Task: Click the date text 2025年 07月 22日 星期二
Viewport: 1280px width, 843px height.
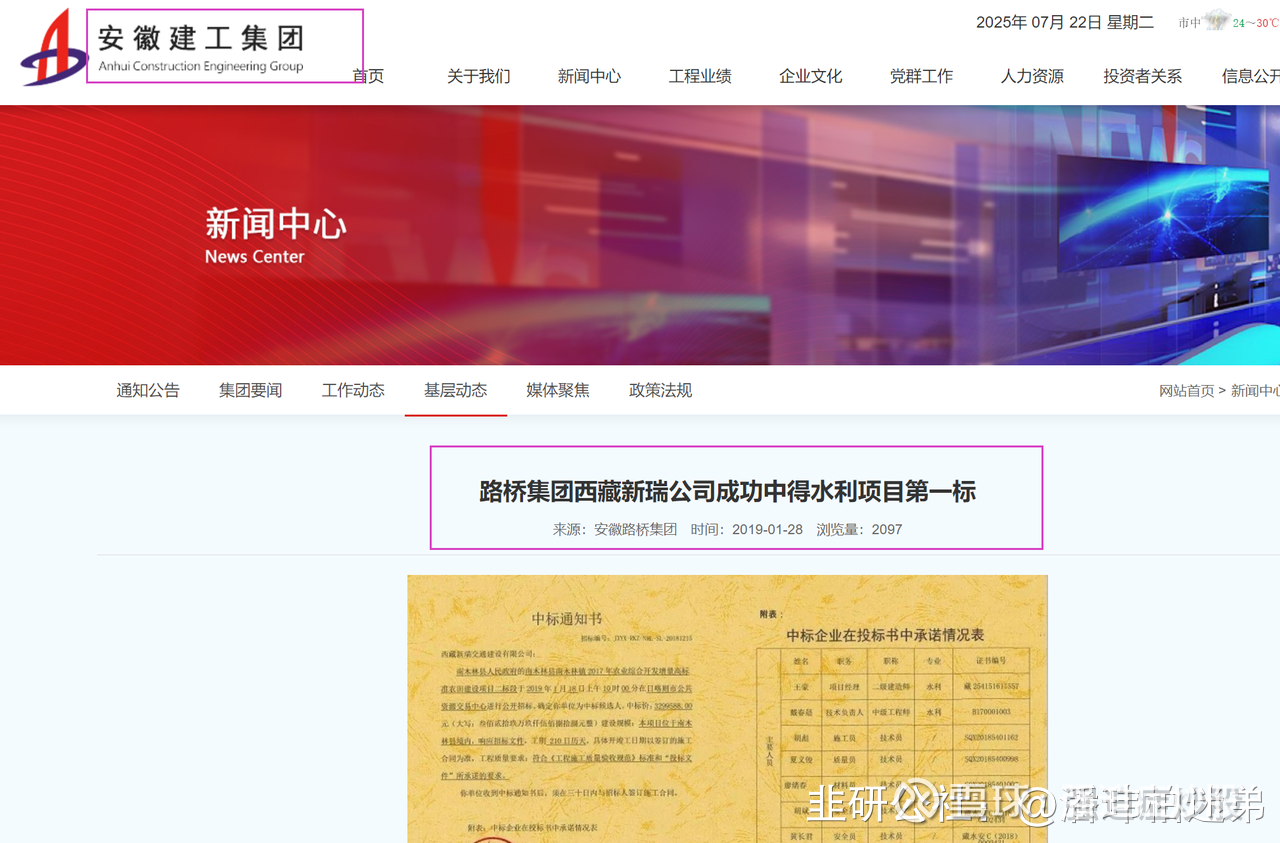Action: [x=1065, y=22]
